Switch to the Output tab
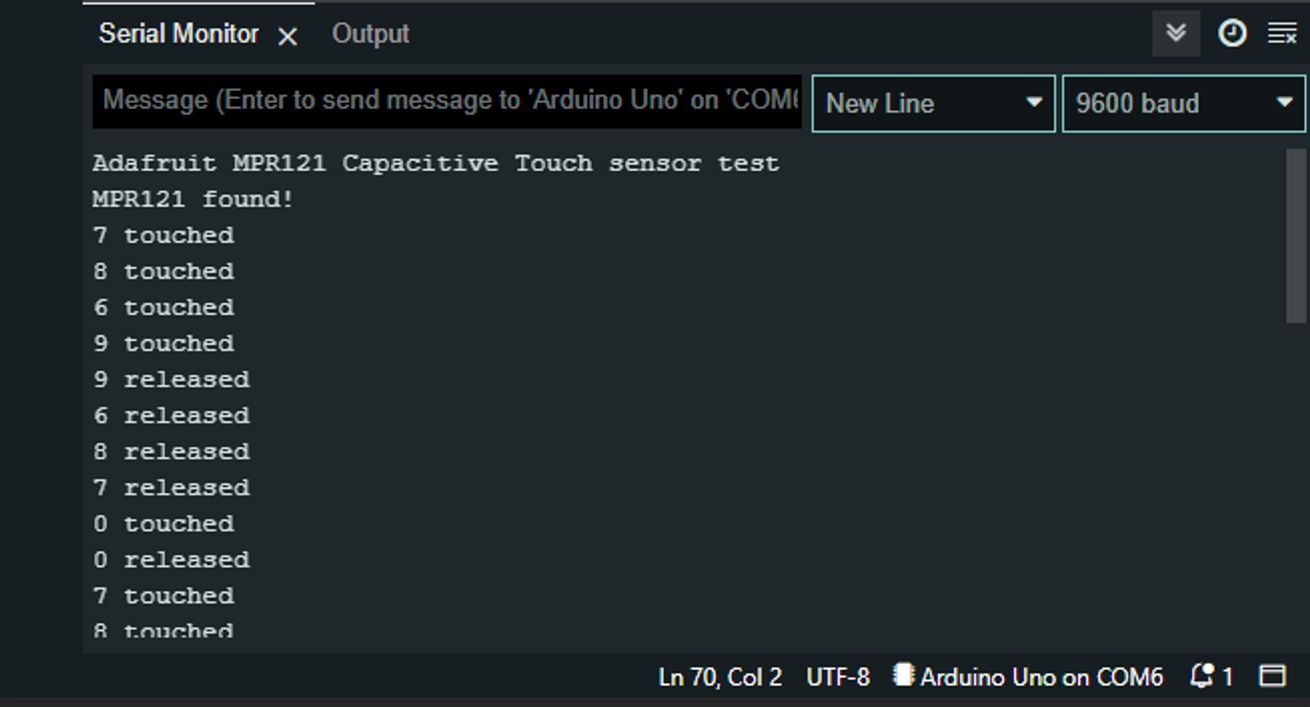The width and height of the screenshot is (1310, 707). point(370,34)
